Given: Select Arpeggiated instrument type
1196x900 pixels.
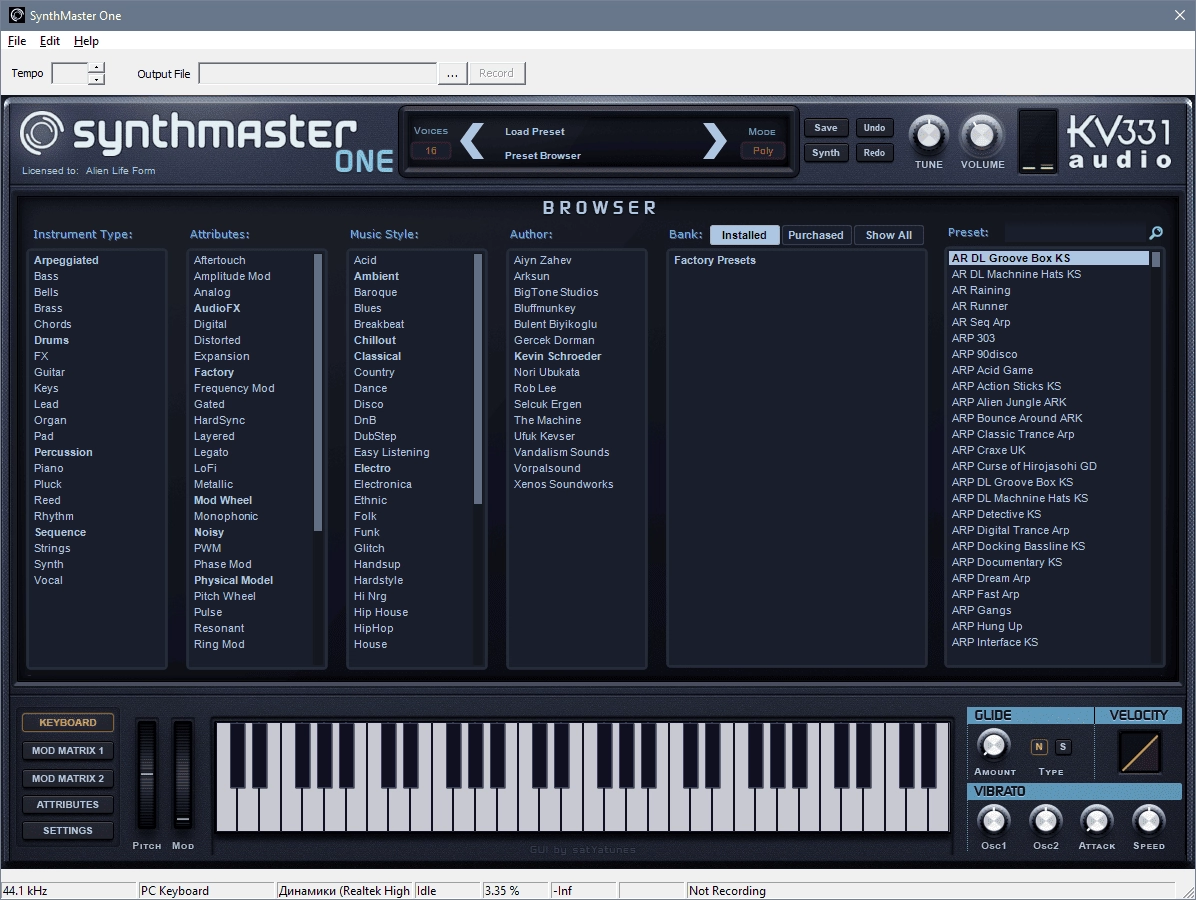Looking at the screenshot, I should 66,260.
